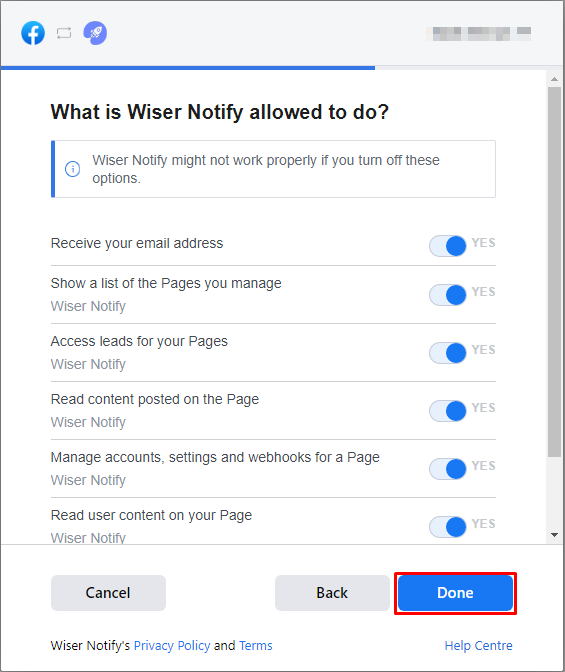Image resolution: width=565 pixels, height=672 pixels.
Task: Go Back to the previous step
Action: click(x=332, y=593)
